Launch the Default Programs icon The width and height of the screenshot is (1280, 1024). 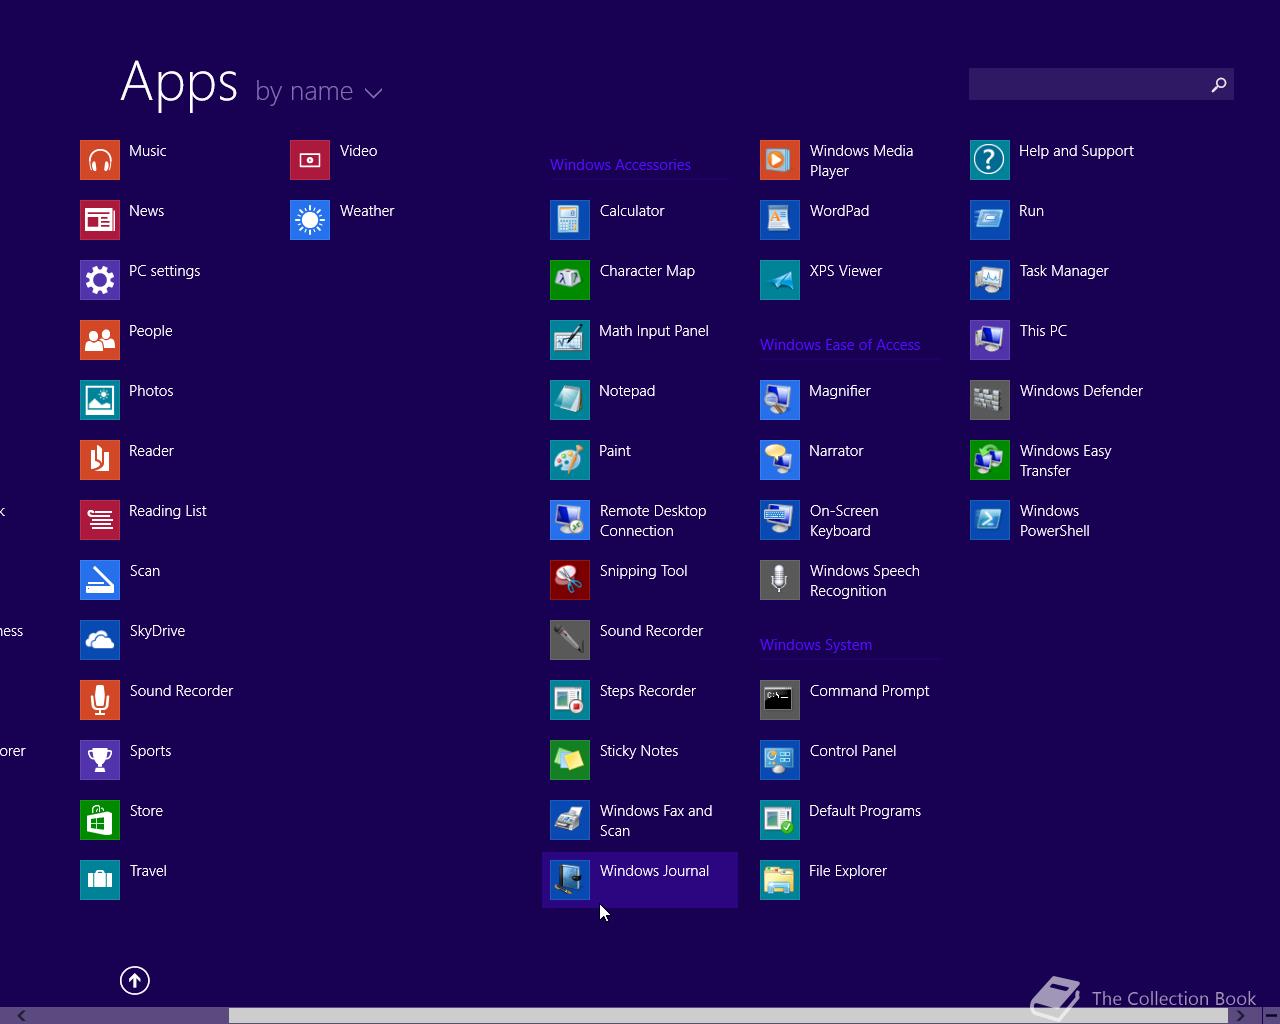[x=780, y=820]
